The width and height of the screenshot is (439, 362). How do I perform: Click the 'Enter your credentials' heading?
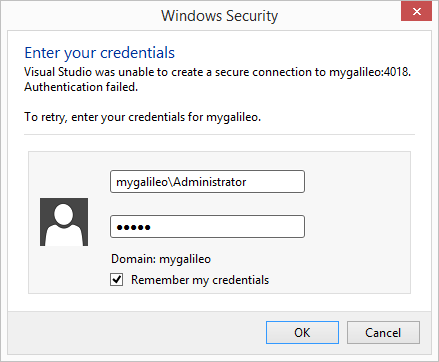click(x=99, y=53)
